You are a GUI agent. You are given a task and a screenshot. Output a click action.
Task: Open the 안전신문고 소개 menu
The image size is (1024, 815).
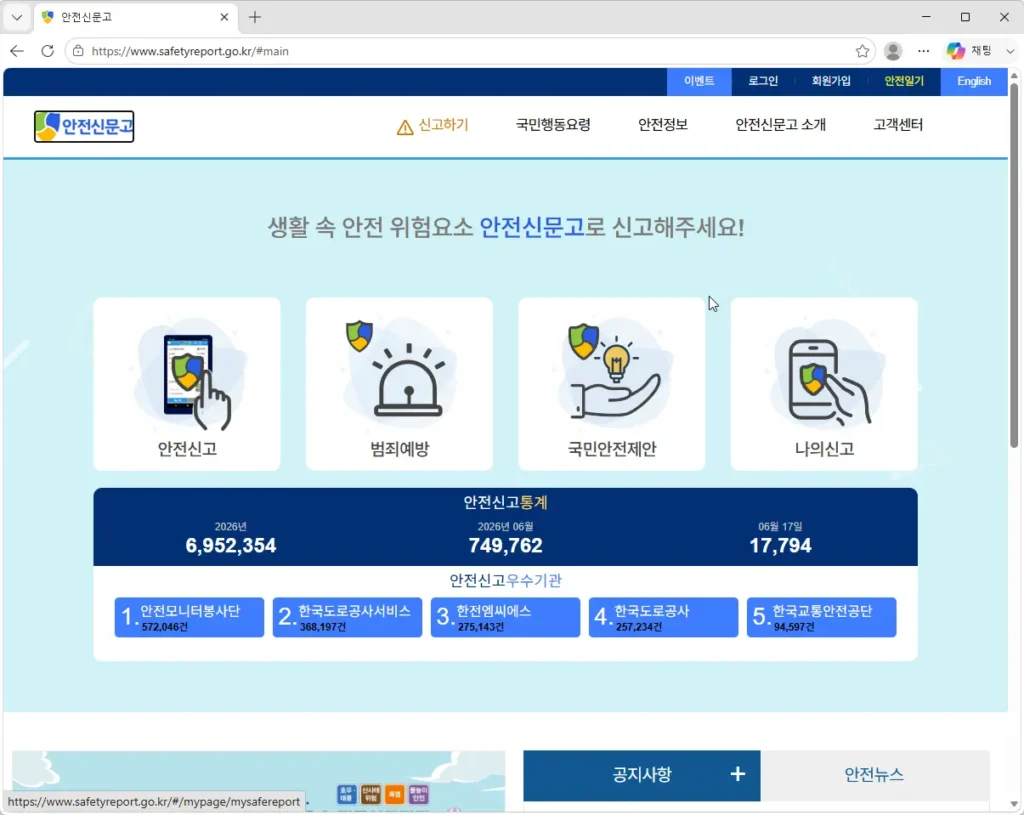coord(780,125)
